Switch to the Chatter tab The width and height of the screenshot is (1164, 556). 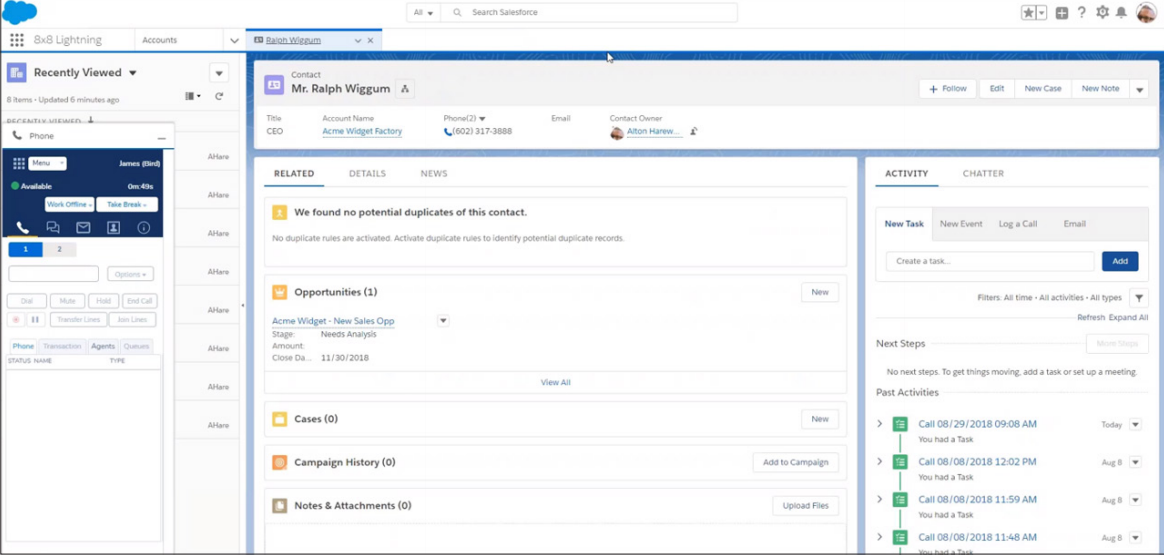pyautogui.click(x=983, y=174)
